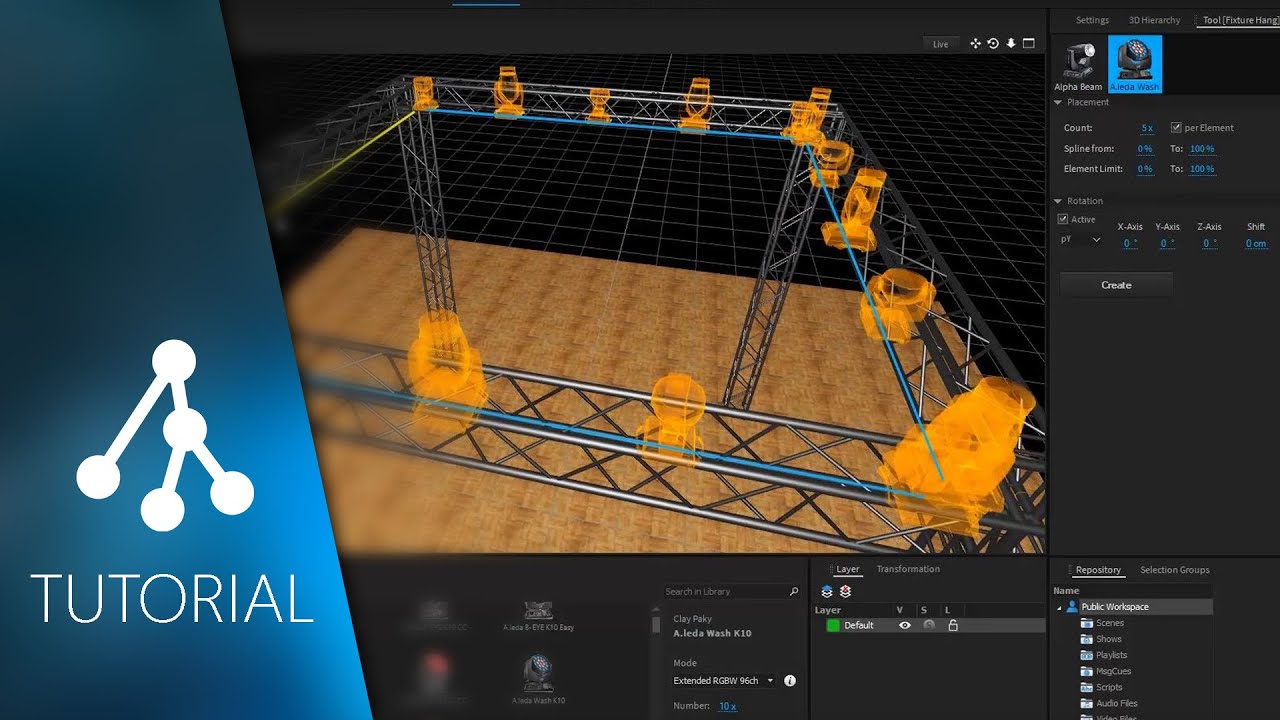The height and width of the screenshot is (720, 1280).
Task: Select Public Workspace in the repository
Action: click(x=1114, y=607)
